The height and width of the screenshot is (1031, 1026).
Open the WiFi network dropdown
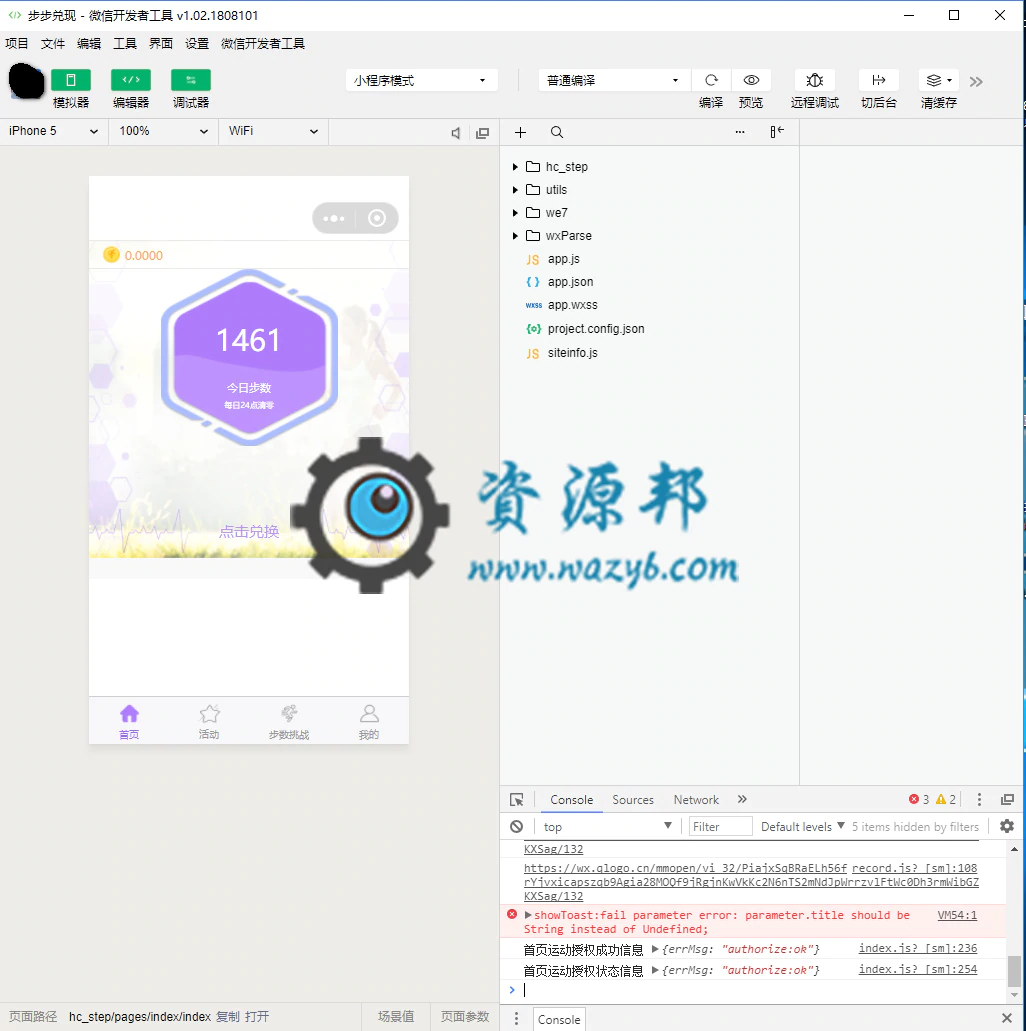click(x=273, y=132)
